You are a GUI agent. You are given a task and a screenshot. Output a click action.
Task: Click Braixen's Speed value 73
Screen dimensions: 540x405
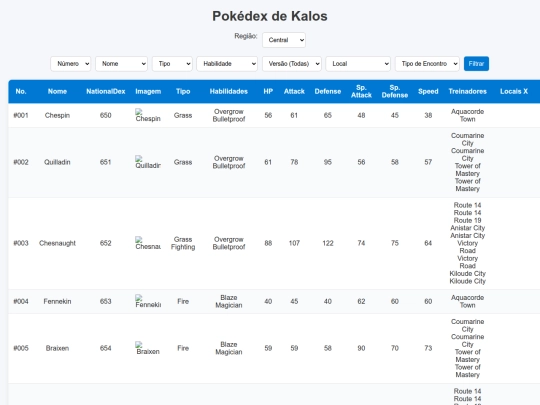point(428,348)
